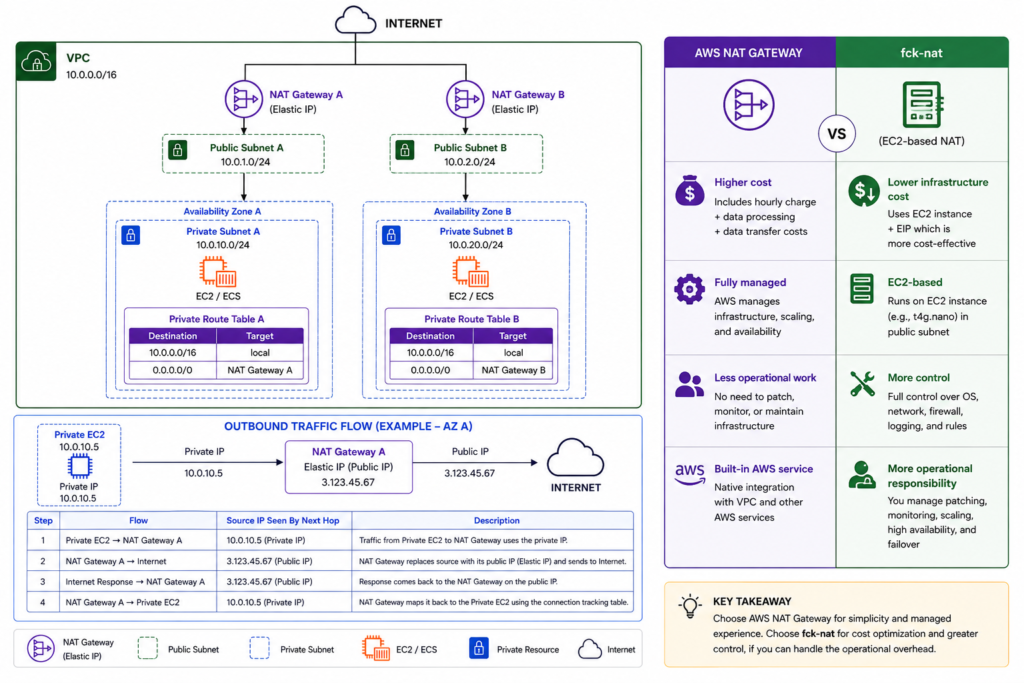This screenshot has width=1024, height=683.
Task: Click the Private Subnet A blue lock icon
Action: point(131,235)
